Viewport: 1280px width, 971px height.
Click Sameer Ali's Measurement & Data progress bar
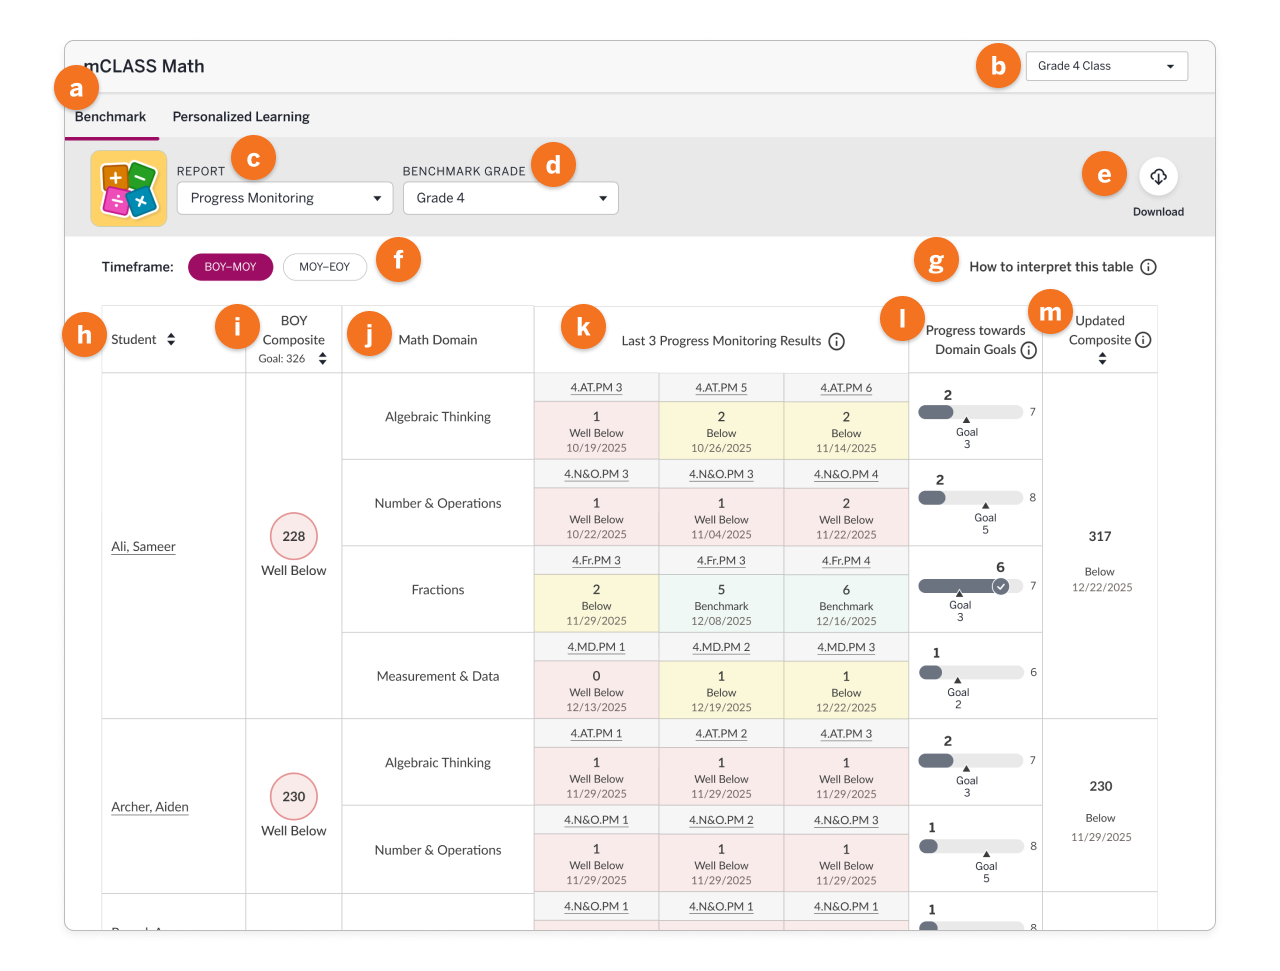point(971,672)
